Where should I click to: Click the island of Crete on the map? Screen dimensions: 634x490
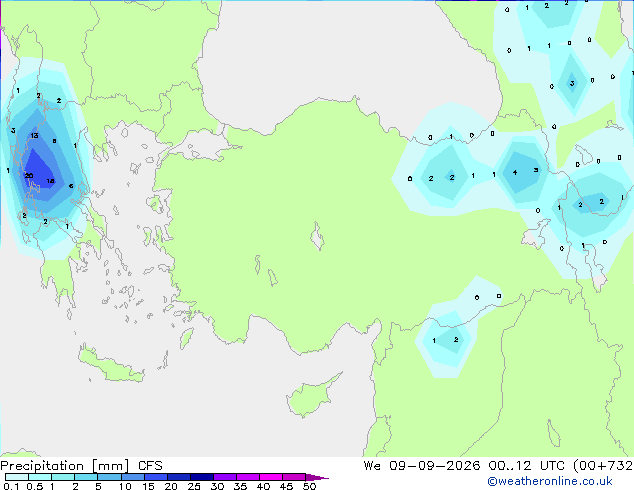[x=111, y=364]
